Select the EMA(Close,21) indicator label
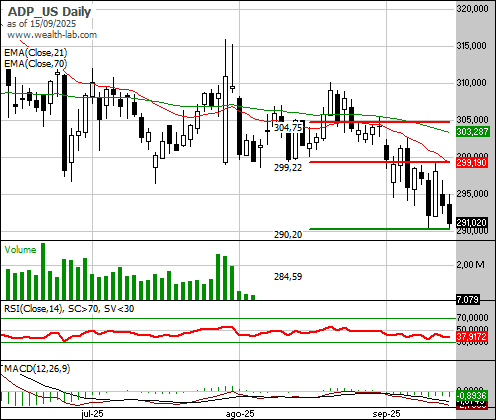The width and height of the screenshot is (496, 420). [36, 53]
